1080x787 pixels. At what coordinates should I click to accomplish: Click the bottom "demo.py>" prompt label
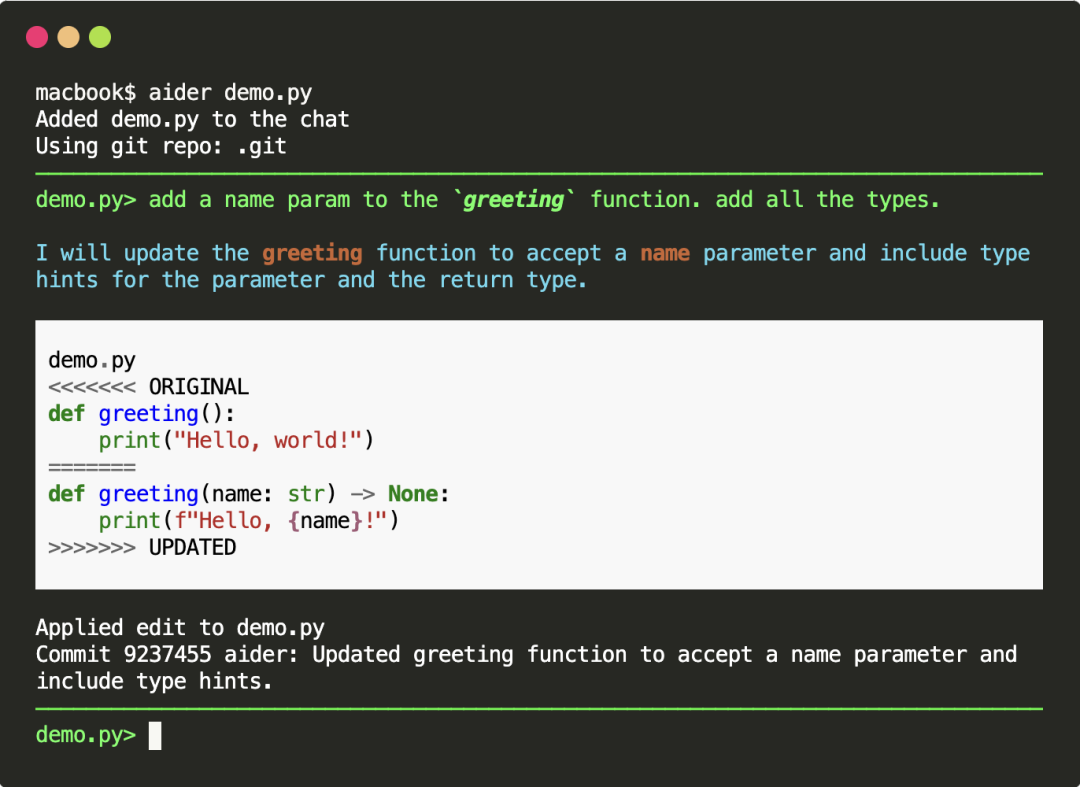85,735
